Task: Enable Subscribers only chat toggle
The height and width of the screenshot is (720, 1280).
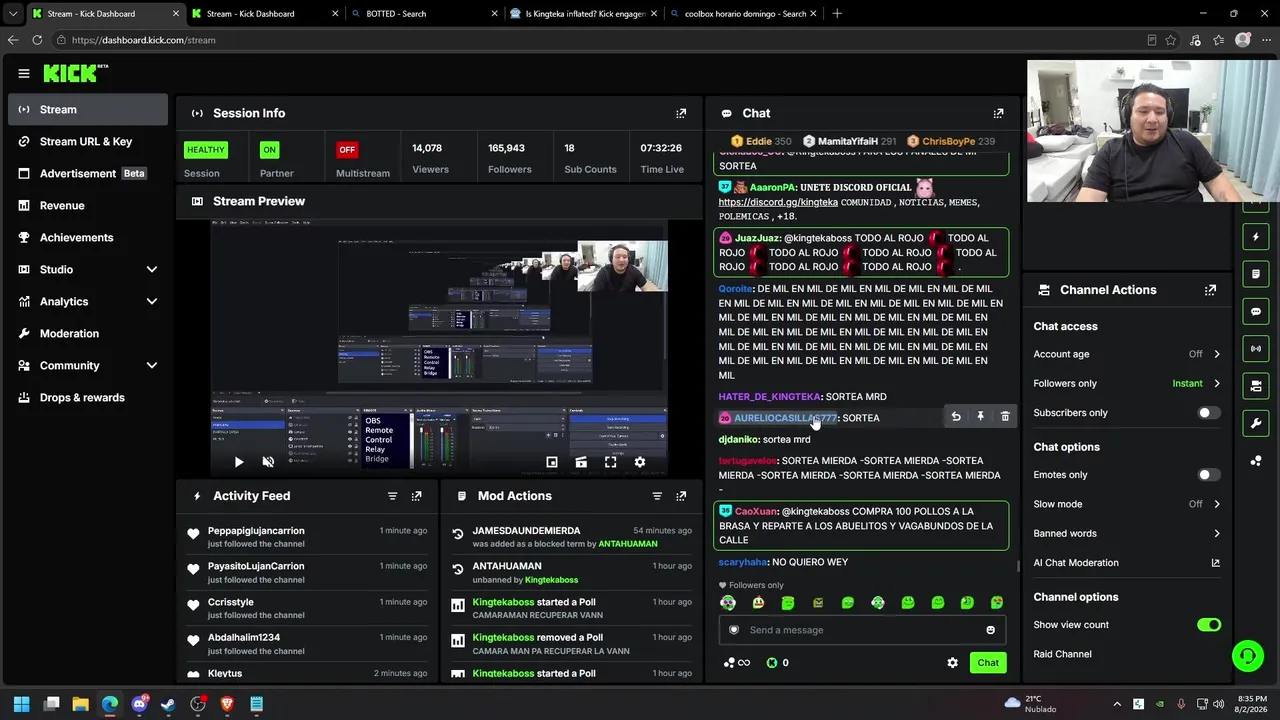Action: [1209, 413]
